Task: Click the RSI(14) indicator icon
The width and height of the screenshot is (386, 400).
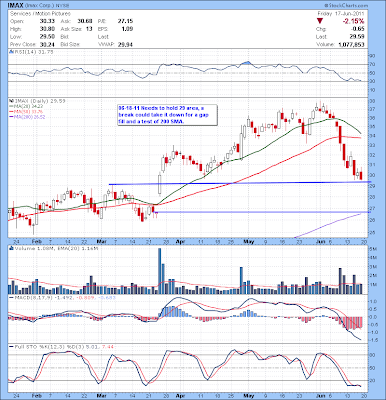Action: coord(11,52)
